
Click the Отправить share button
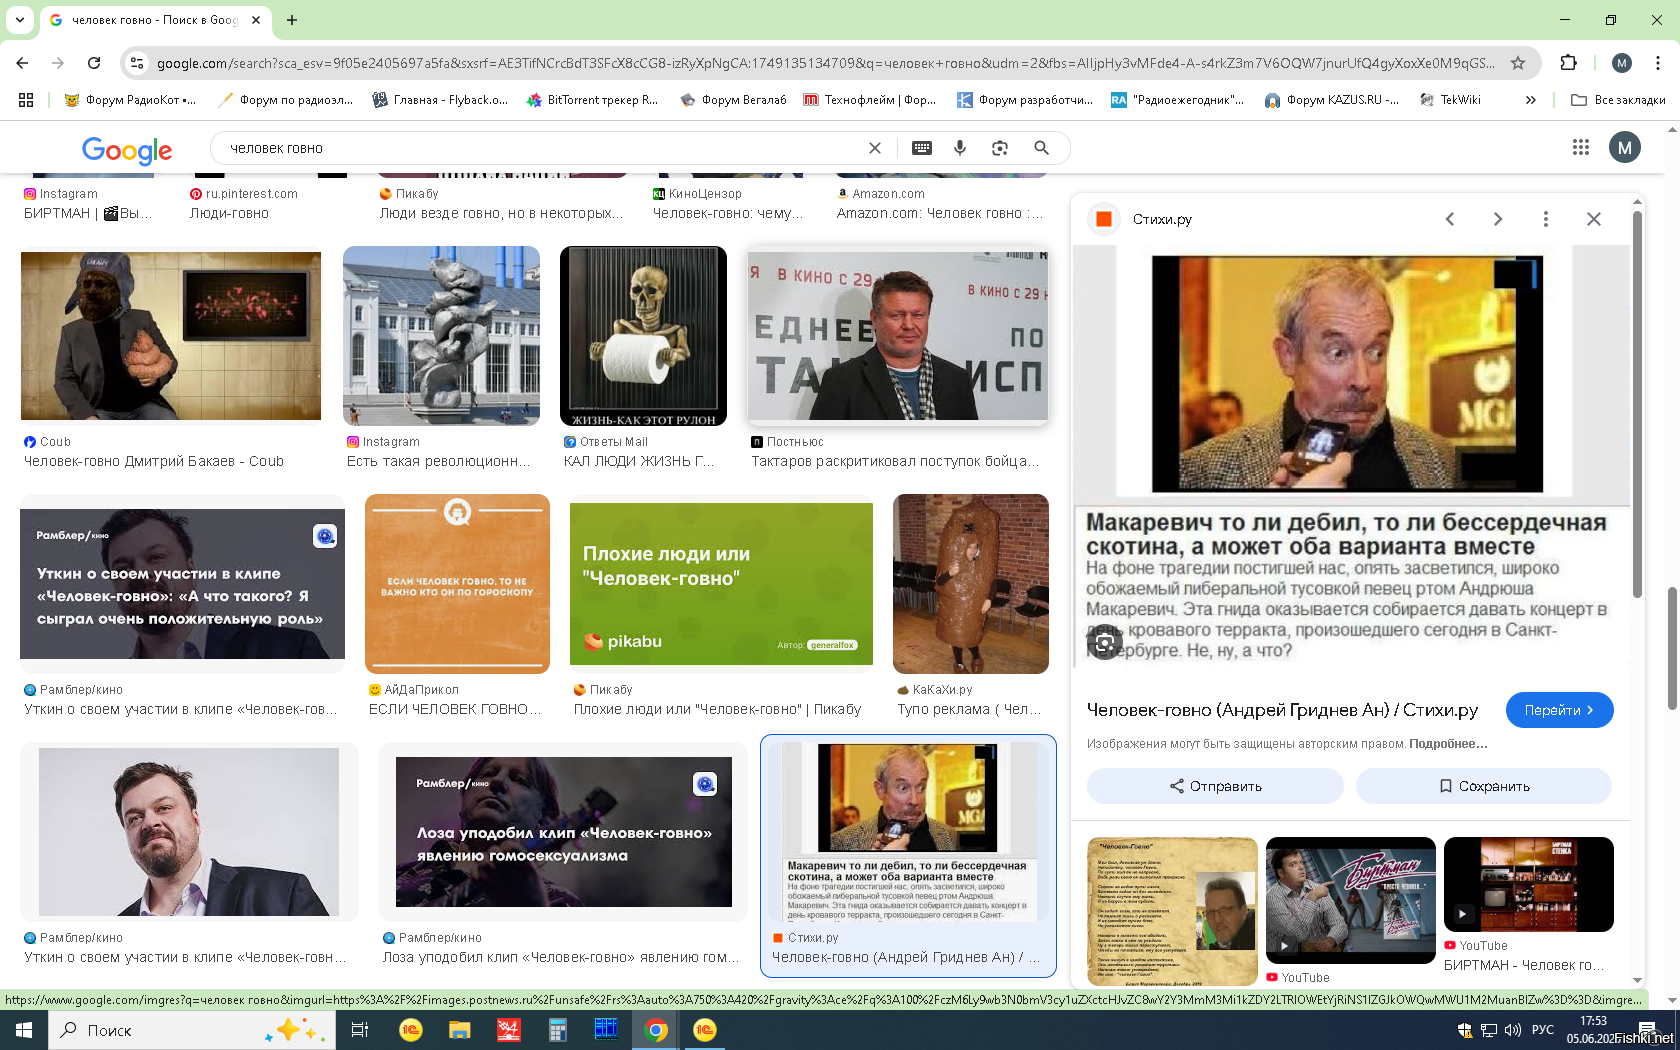click(1215, 786)
